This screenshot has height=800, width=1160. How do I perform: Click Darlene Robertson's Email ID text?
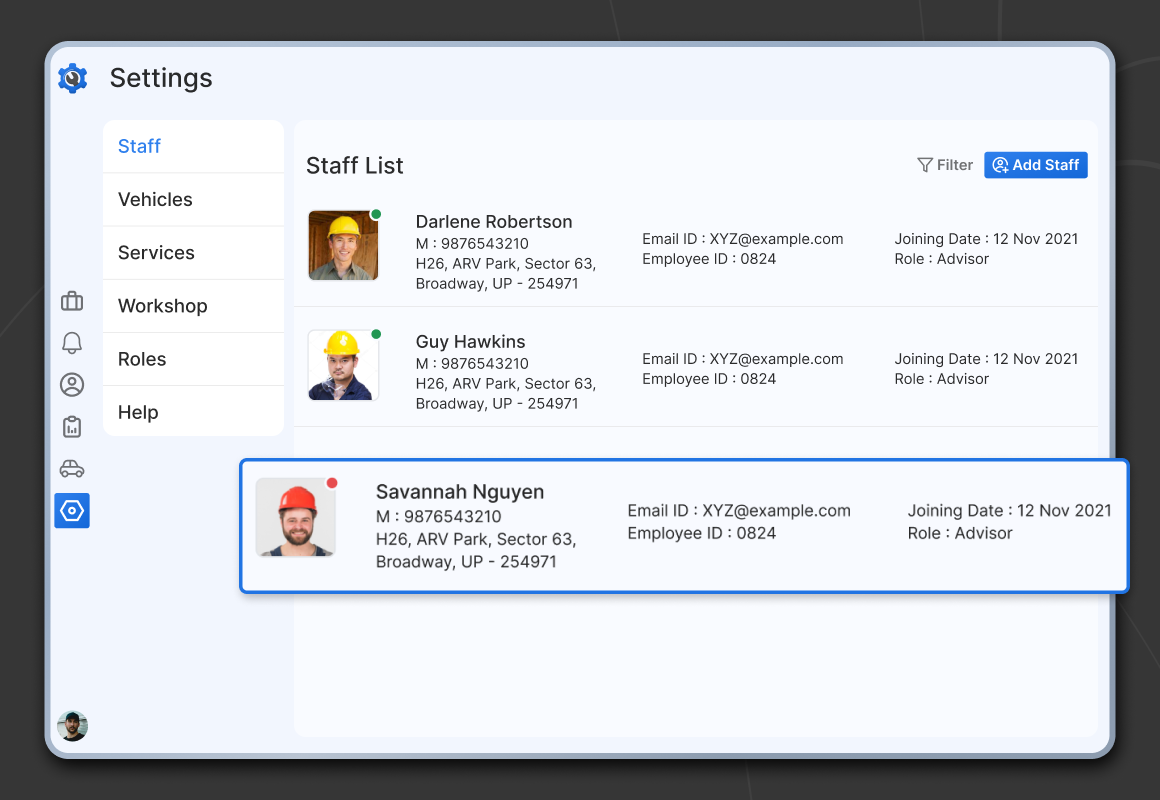pos(743,239)
